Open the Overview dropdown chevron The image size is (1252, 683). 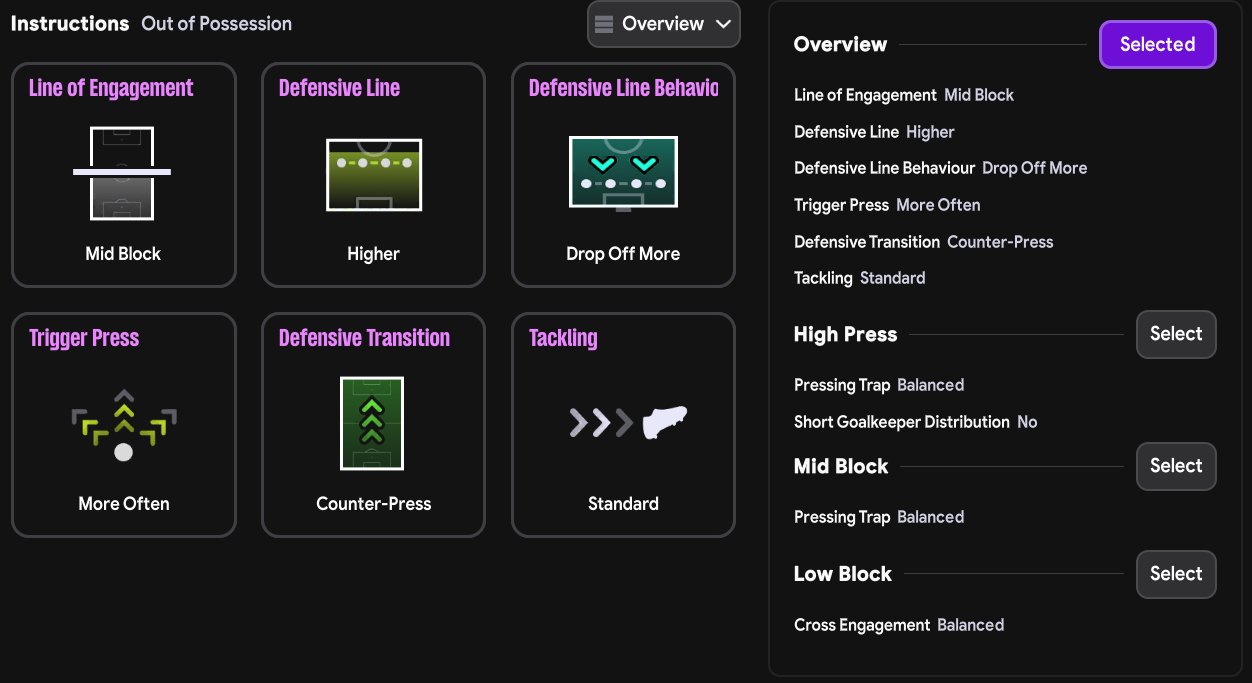(724, 25)
